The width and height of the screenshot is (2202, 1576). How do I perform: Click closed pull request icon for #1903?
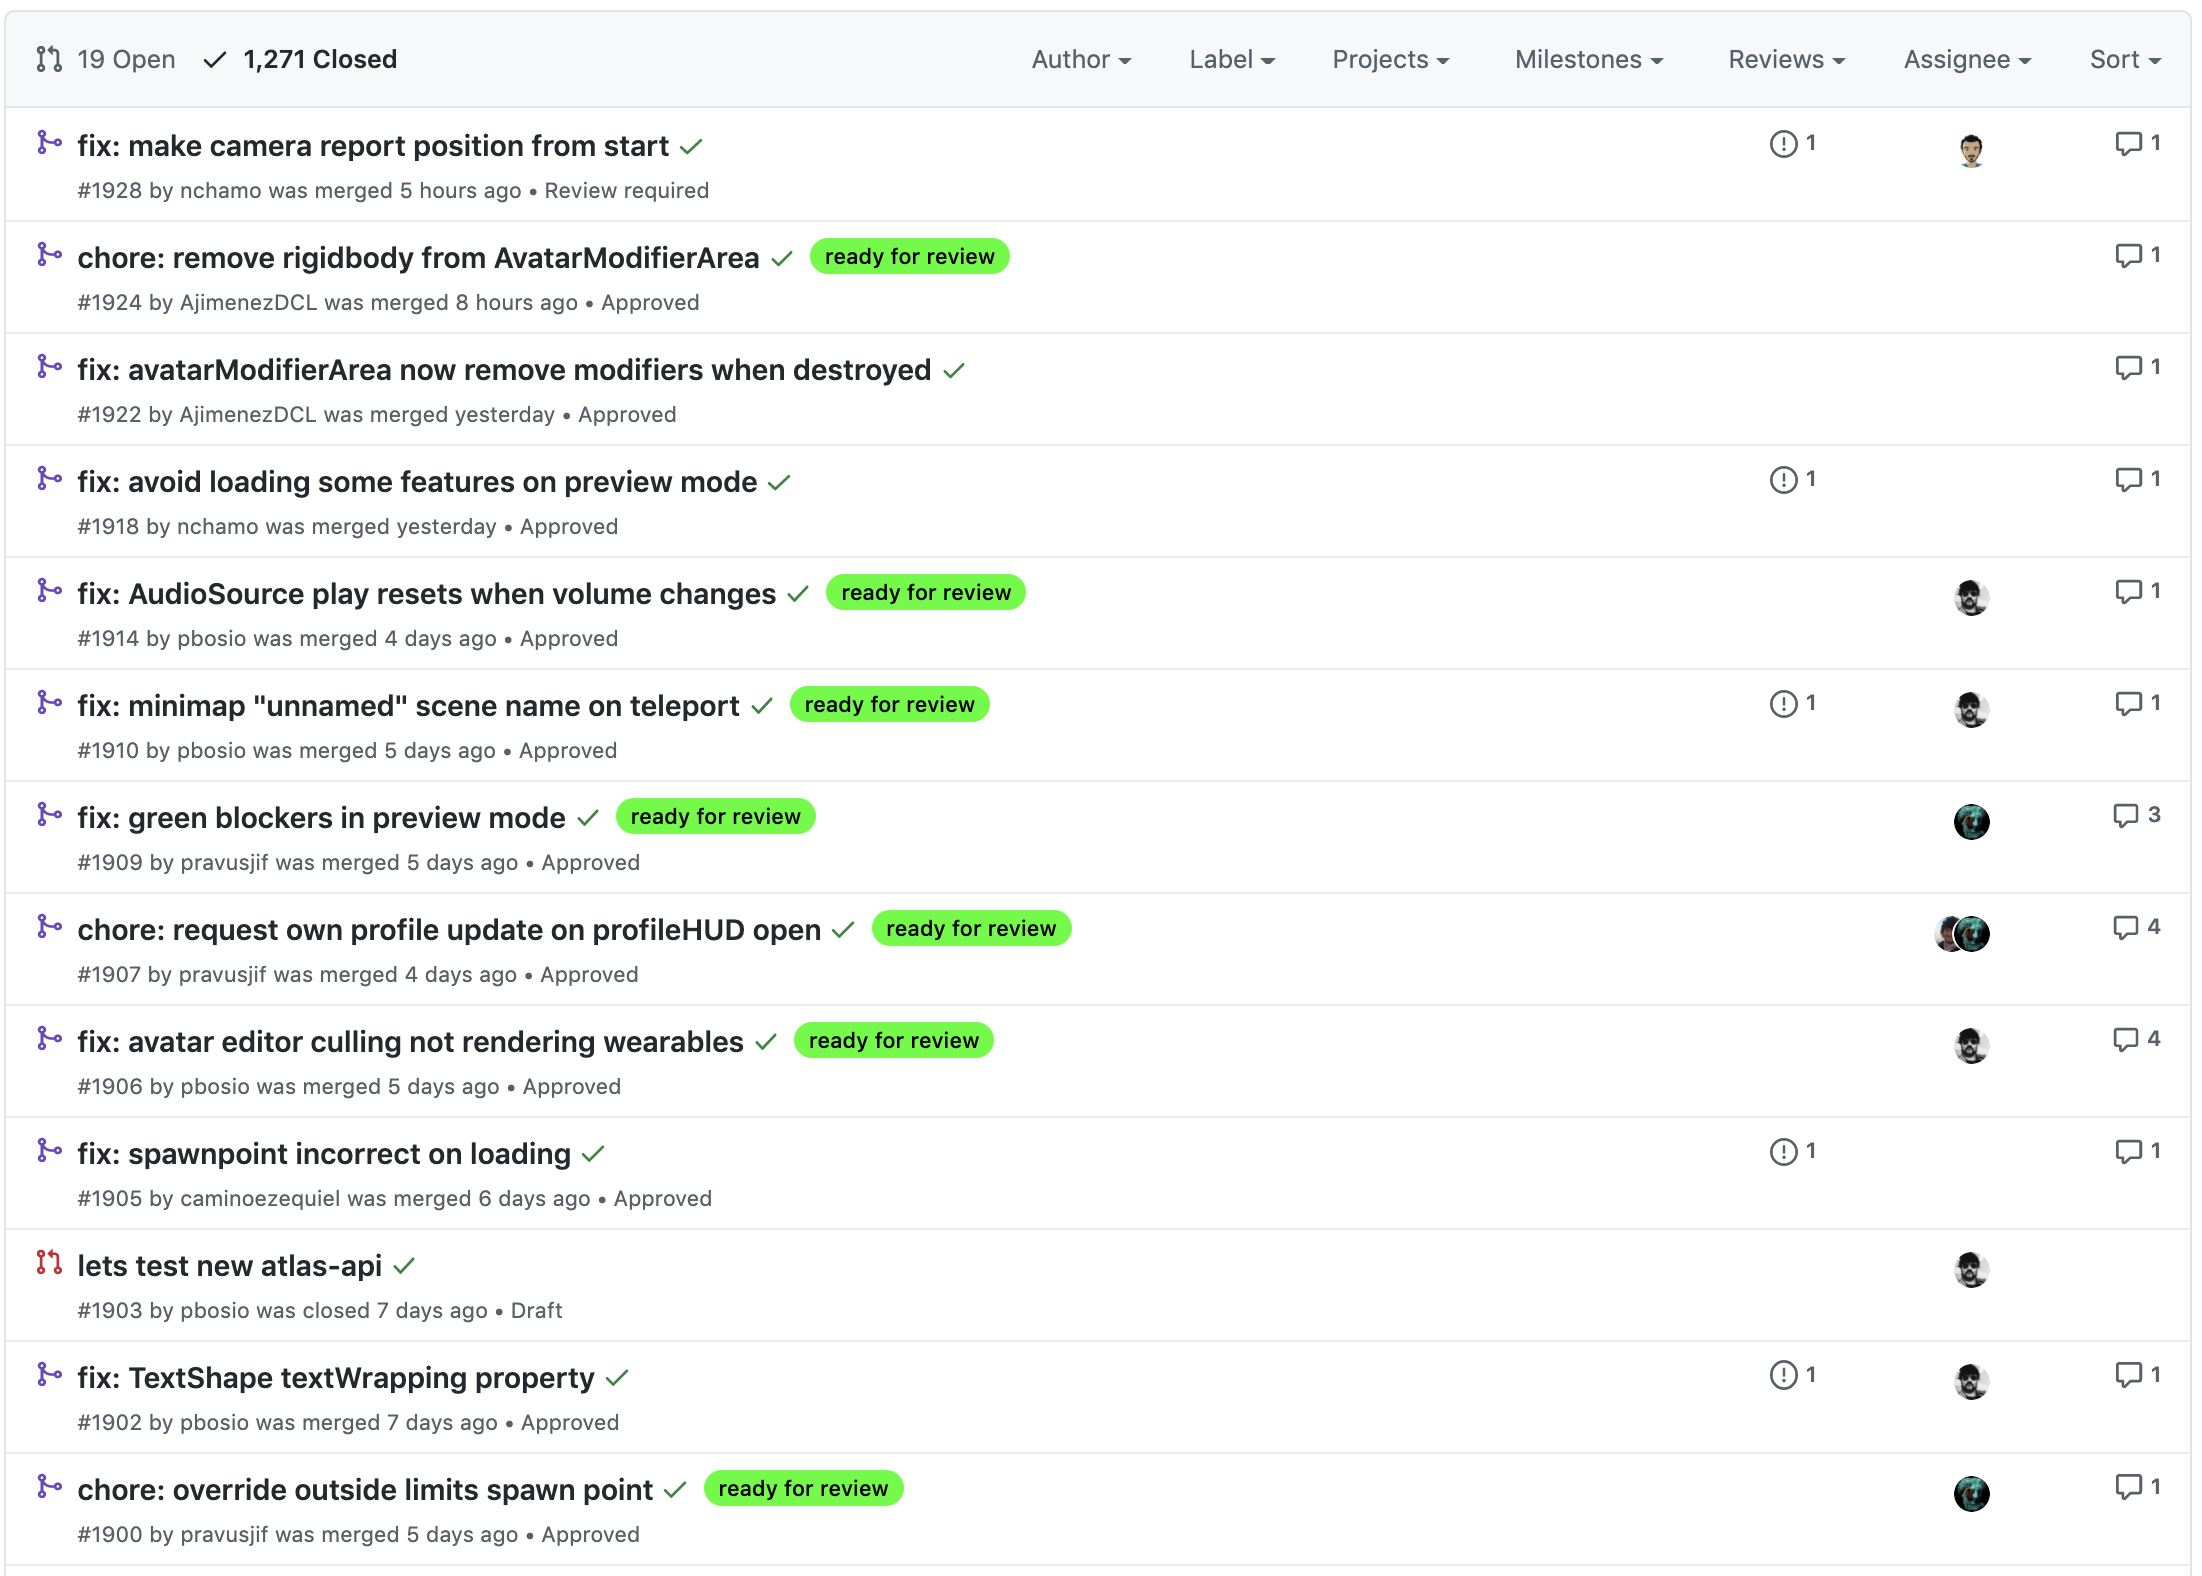(x=49, y=1263)
